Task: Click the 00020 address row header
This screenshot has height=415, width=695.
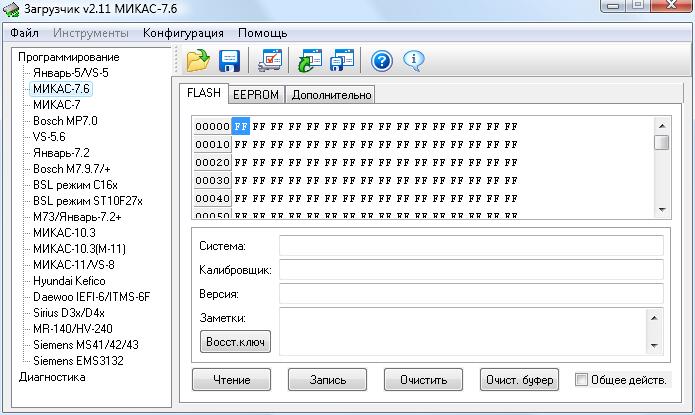Action: (x=212, y=163)
